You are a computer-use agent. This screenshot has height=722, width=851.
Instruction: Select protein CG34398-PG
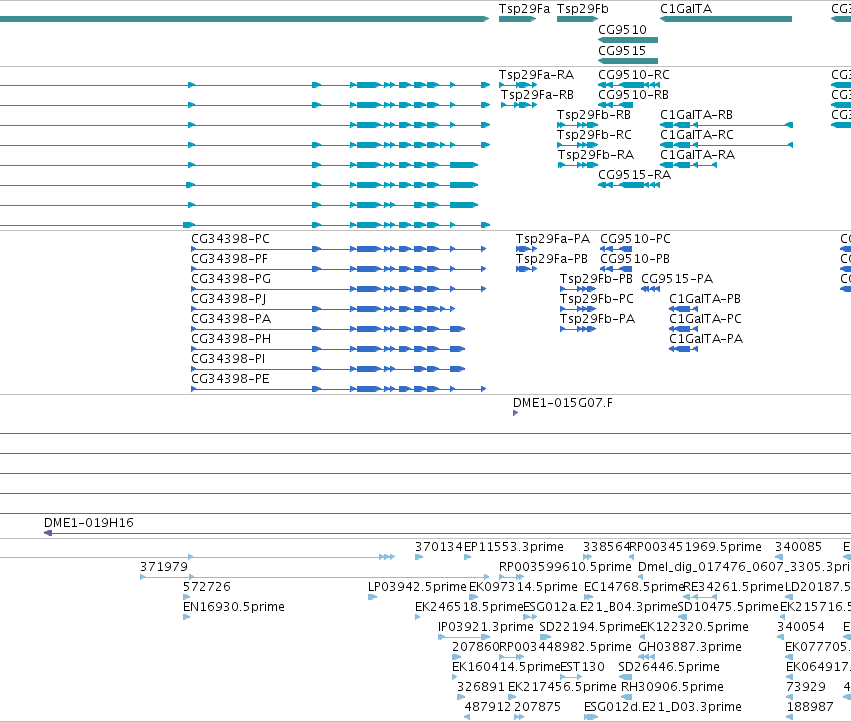pos(339,289)
